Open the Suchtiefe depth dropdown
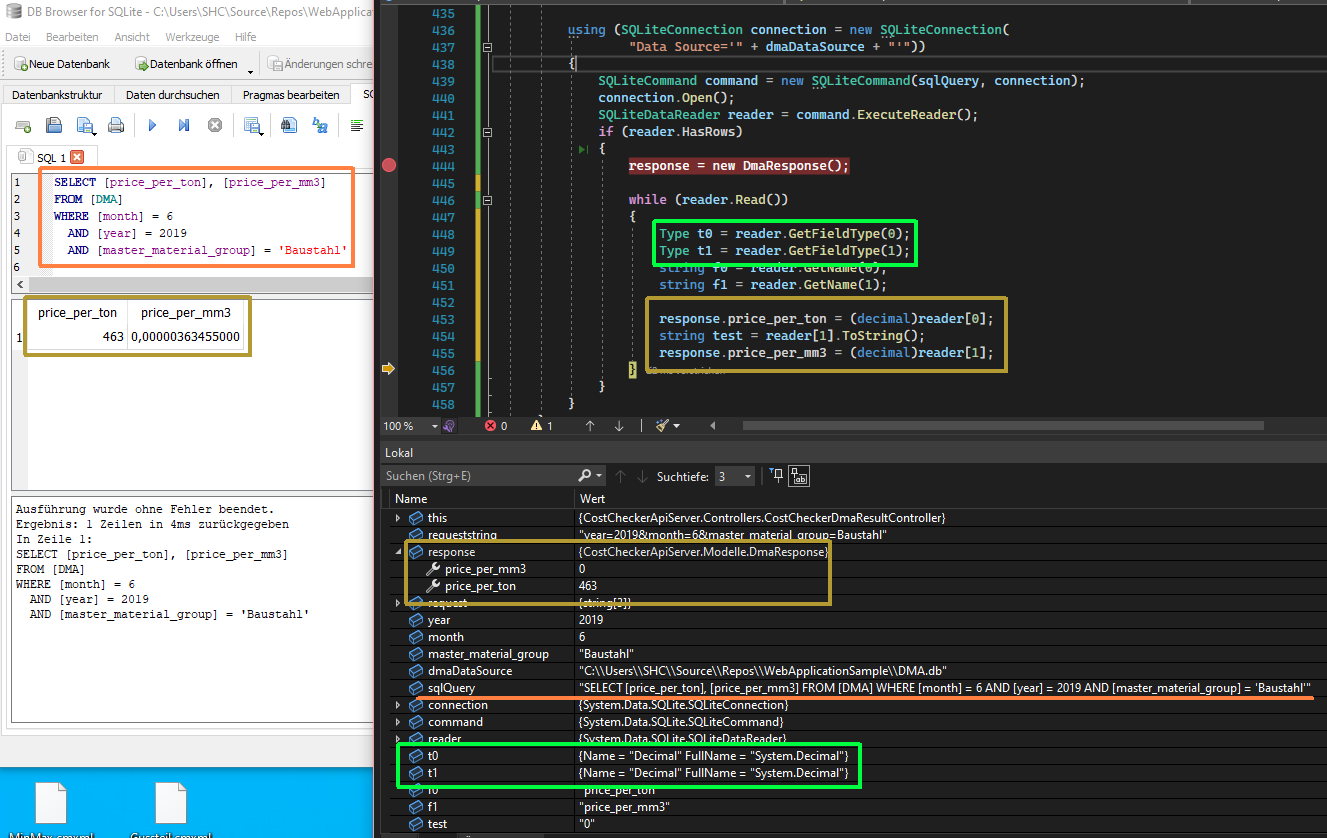 (735, 476)
